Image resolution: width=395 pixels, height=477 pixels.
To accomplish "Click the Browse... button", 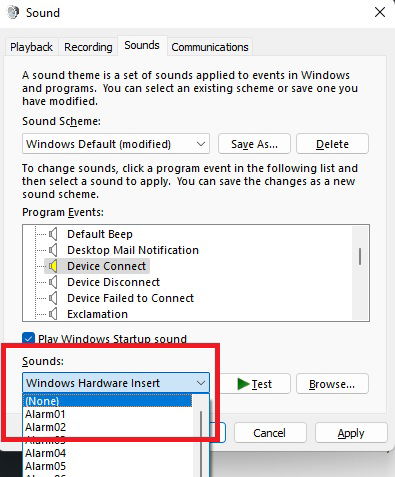I will (332, 384).
